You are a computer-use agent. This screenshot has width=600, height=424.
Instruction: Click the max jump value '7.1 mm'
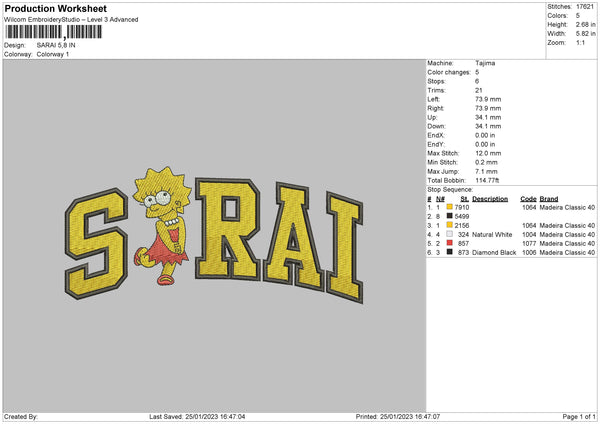pos(486,171)
